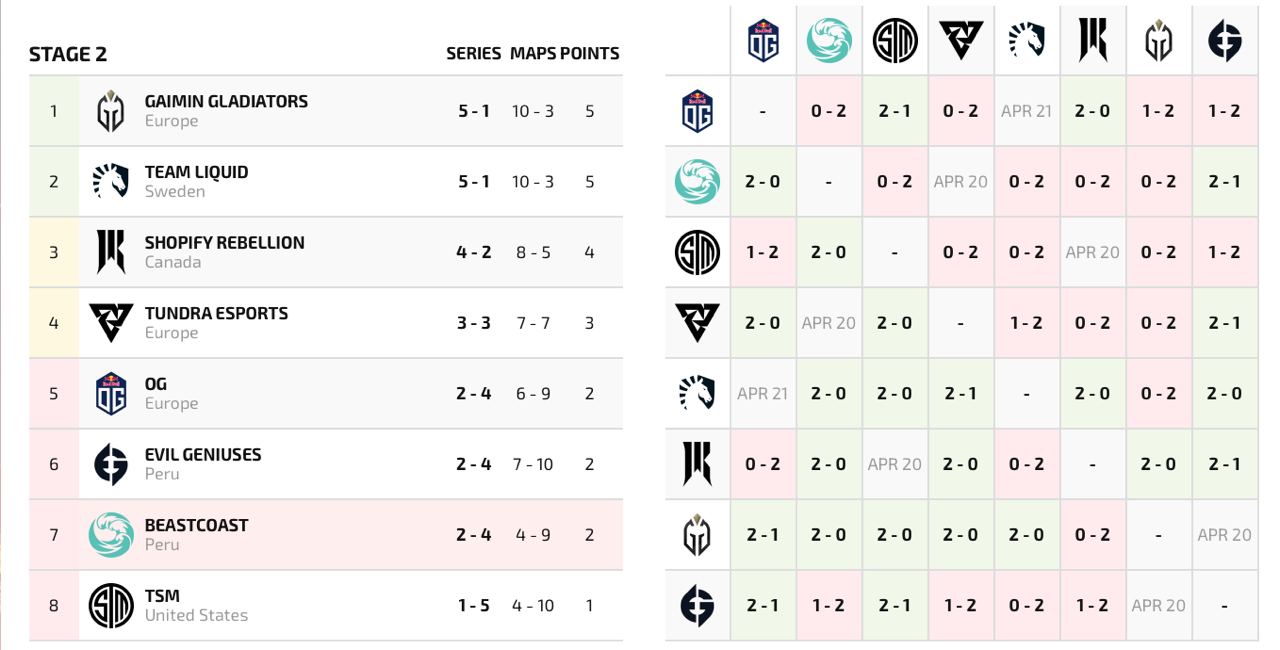Click the POINTS column header
The image size is (1280, 650).
[589, 54]
